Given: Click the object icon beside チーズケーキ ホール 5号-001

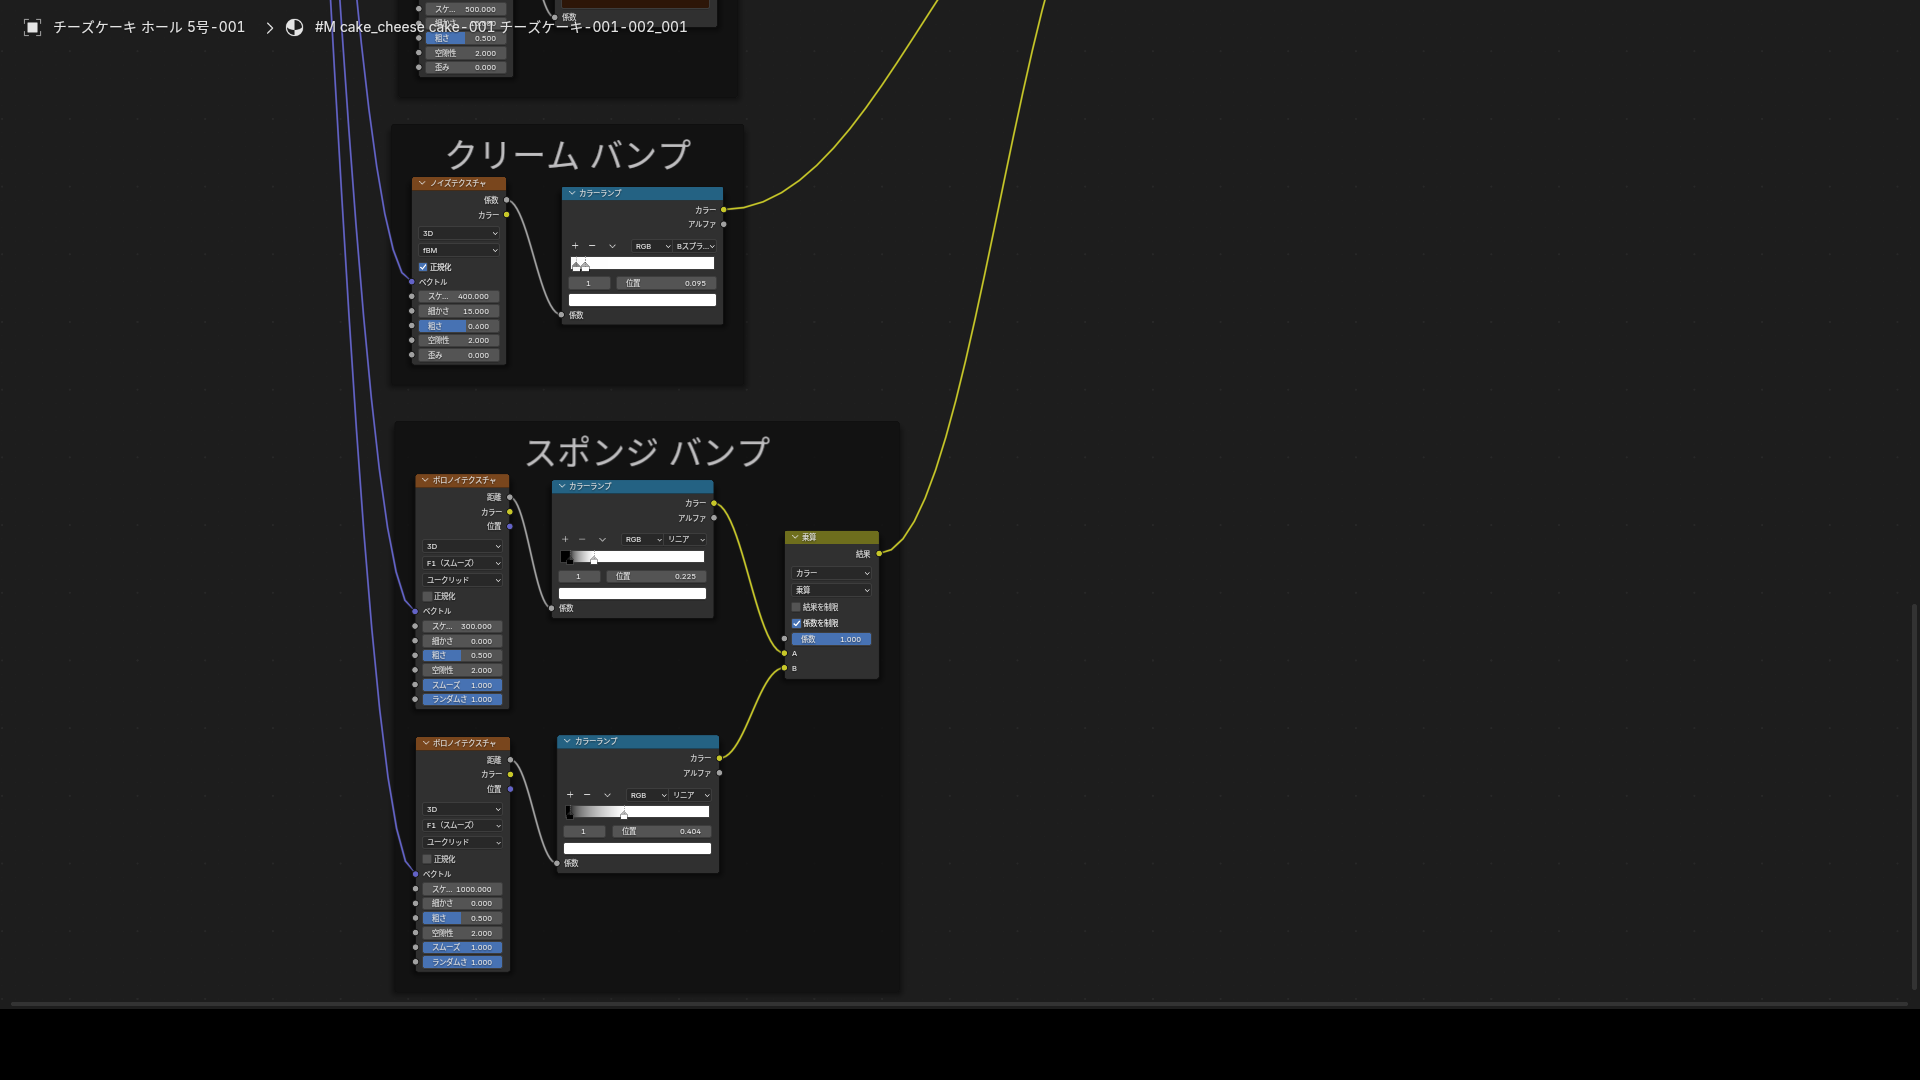Looking at the screenshot, I should [32, 27].
